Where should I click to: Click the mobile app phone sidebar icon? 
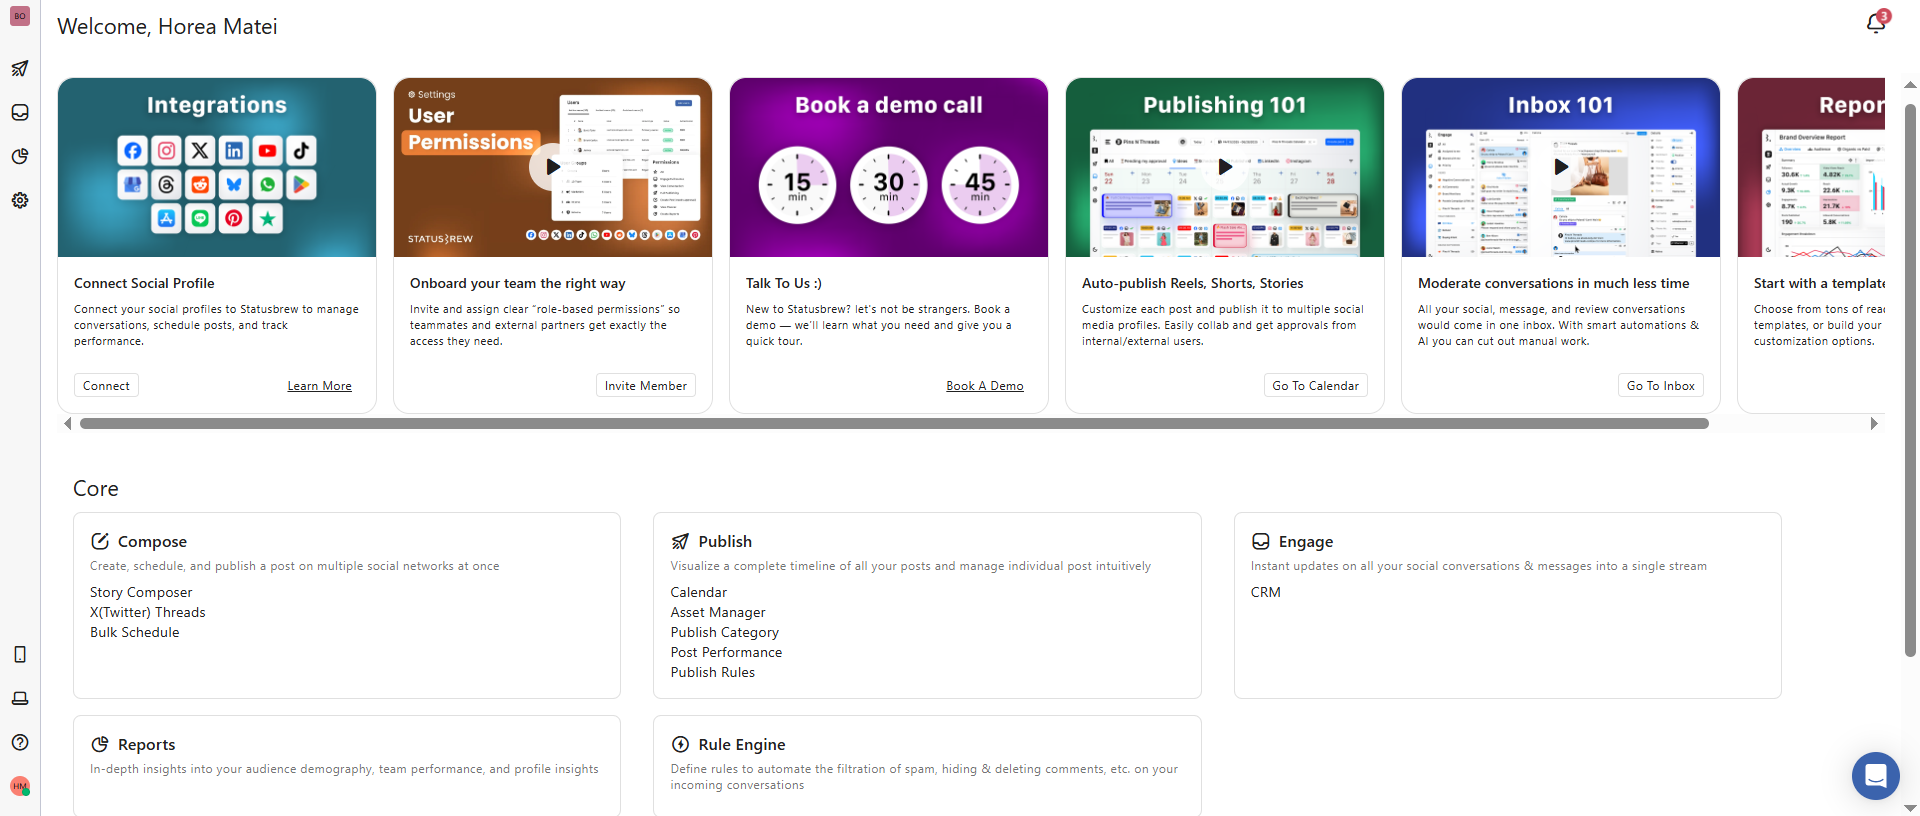point(20,654)
